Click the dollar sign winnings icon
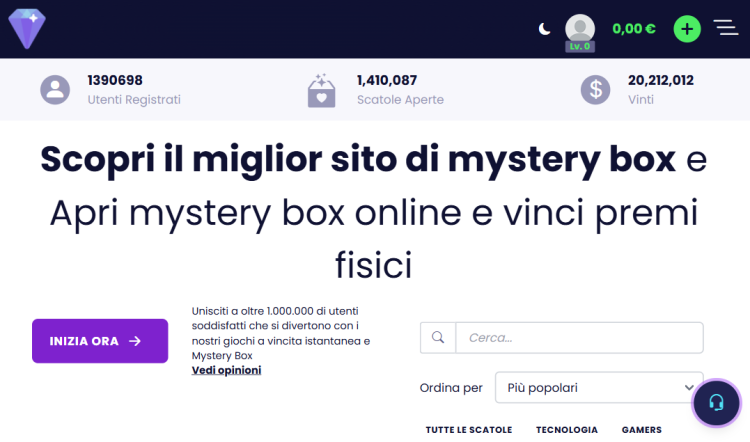 tap(595, 90)
